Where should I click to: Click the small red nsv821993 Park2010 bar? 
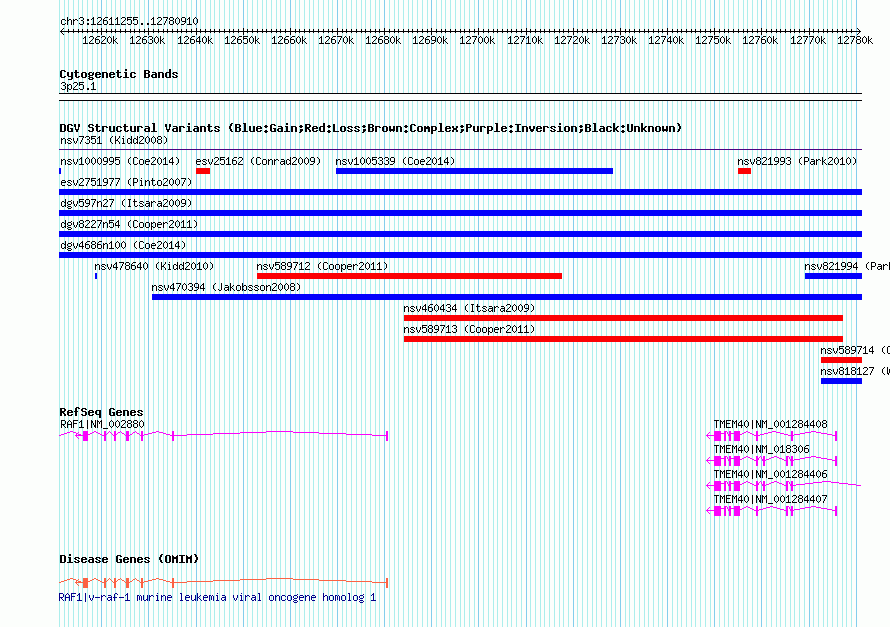click(x=744, y=171)
